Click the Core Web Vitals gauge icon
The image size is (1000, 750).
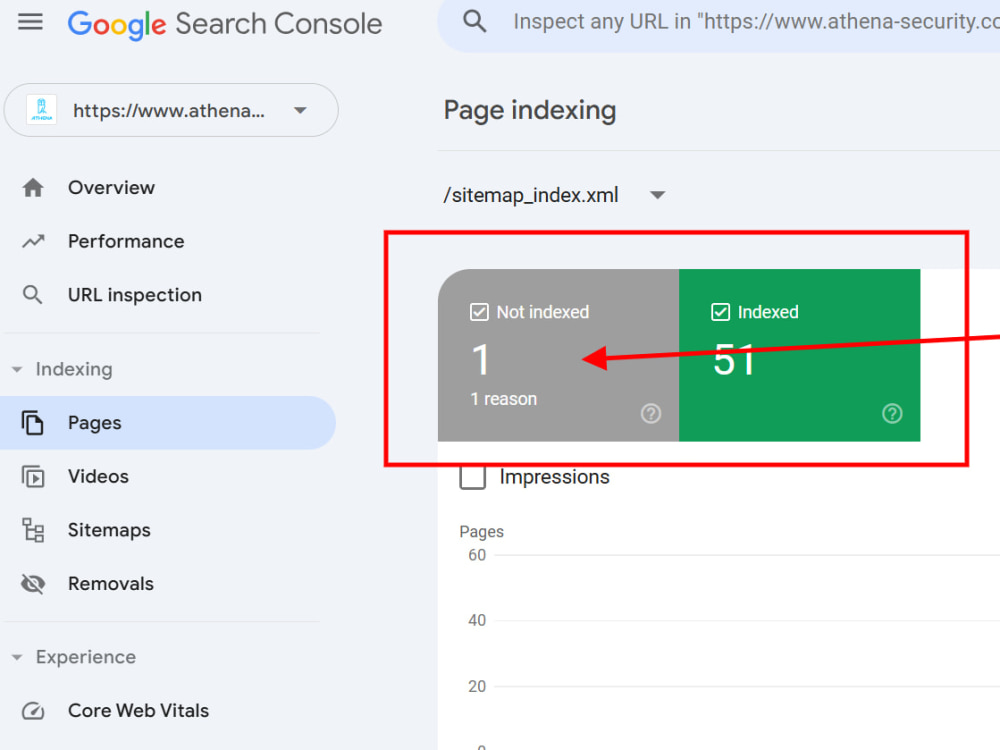(33, 710)
